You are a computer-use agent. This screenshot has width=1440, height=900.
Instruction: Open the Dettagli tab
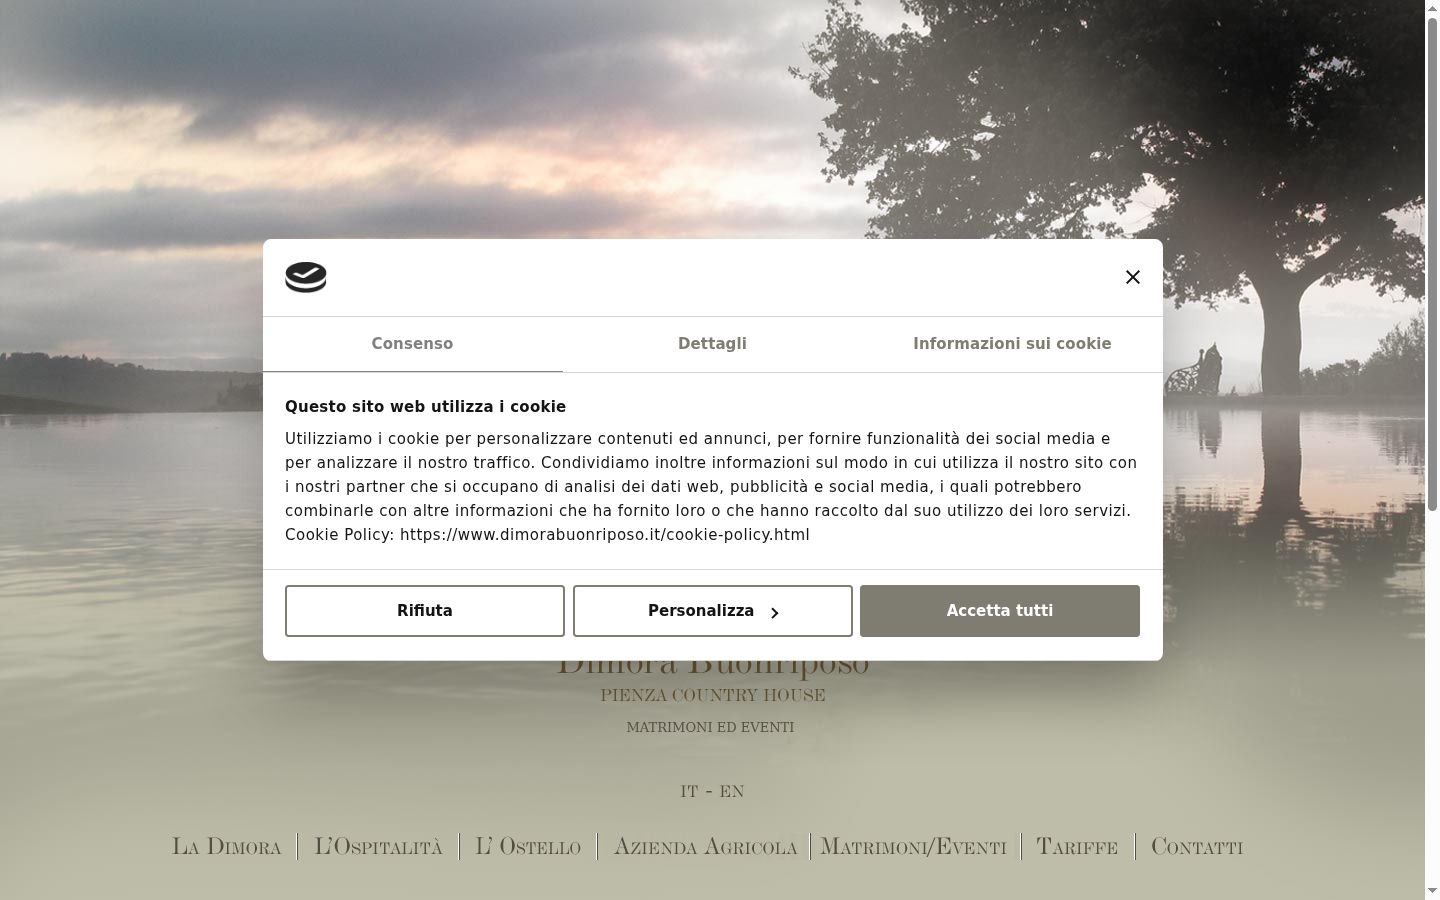click(x=712, y=344)
